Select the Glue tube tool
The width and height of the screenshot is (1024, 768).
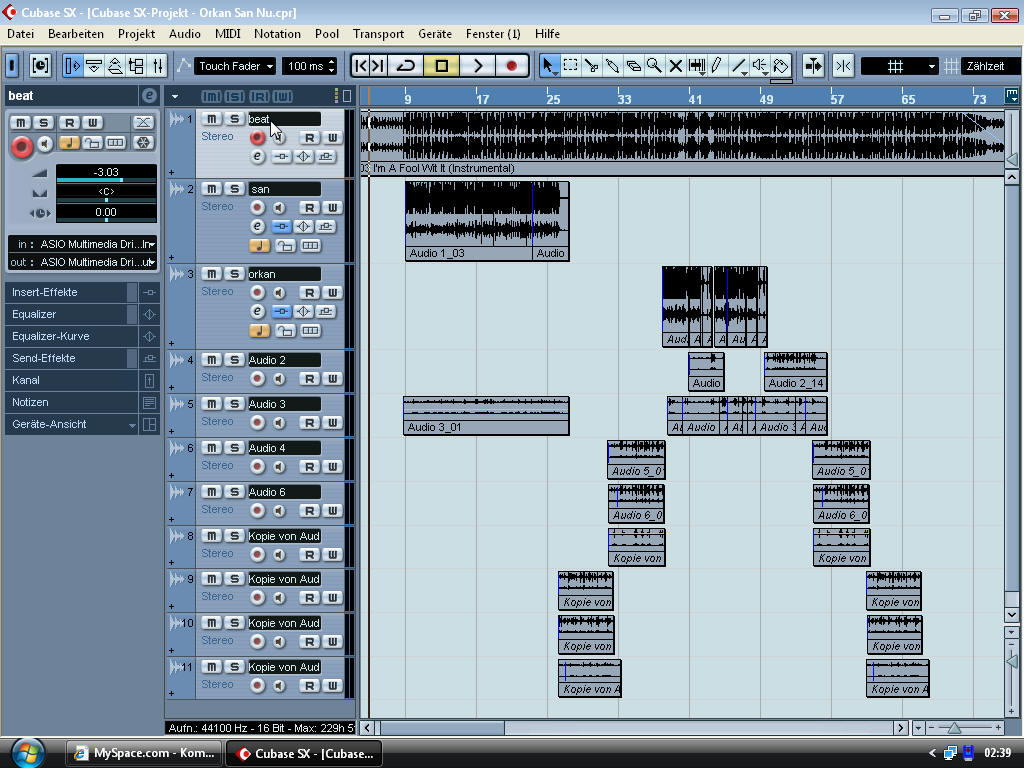(612, 65)
